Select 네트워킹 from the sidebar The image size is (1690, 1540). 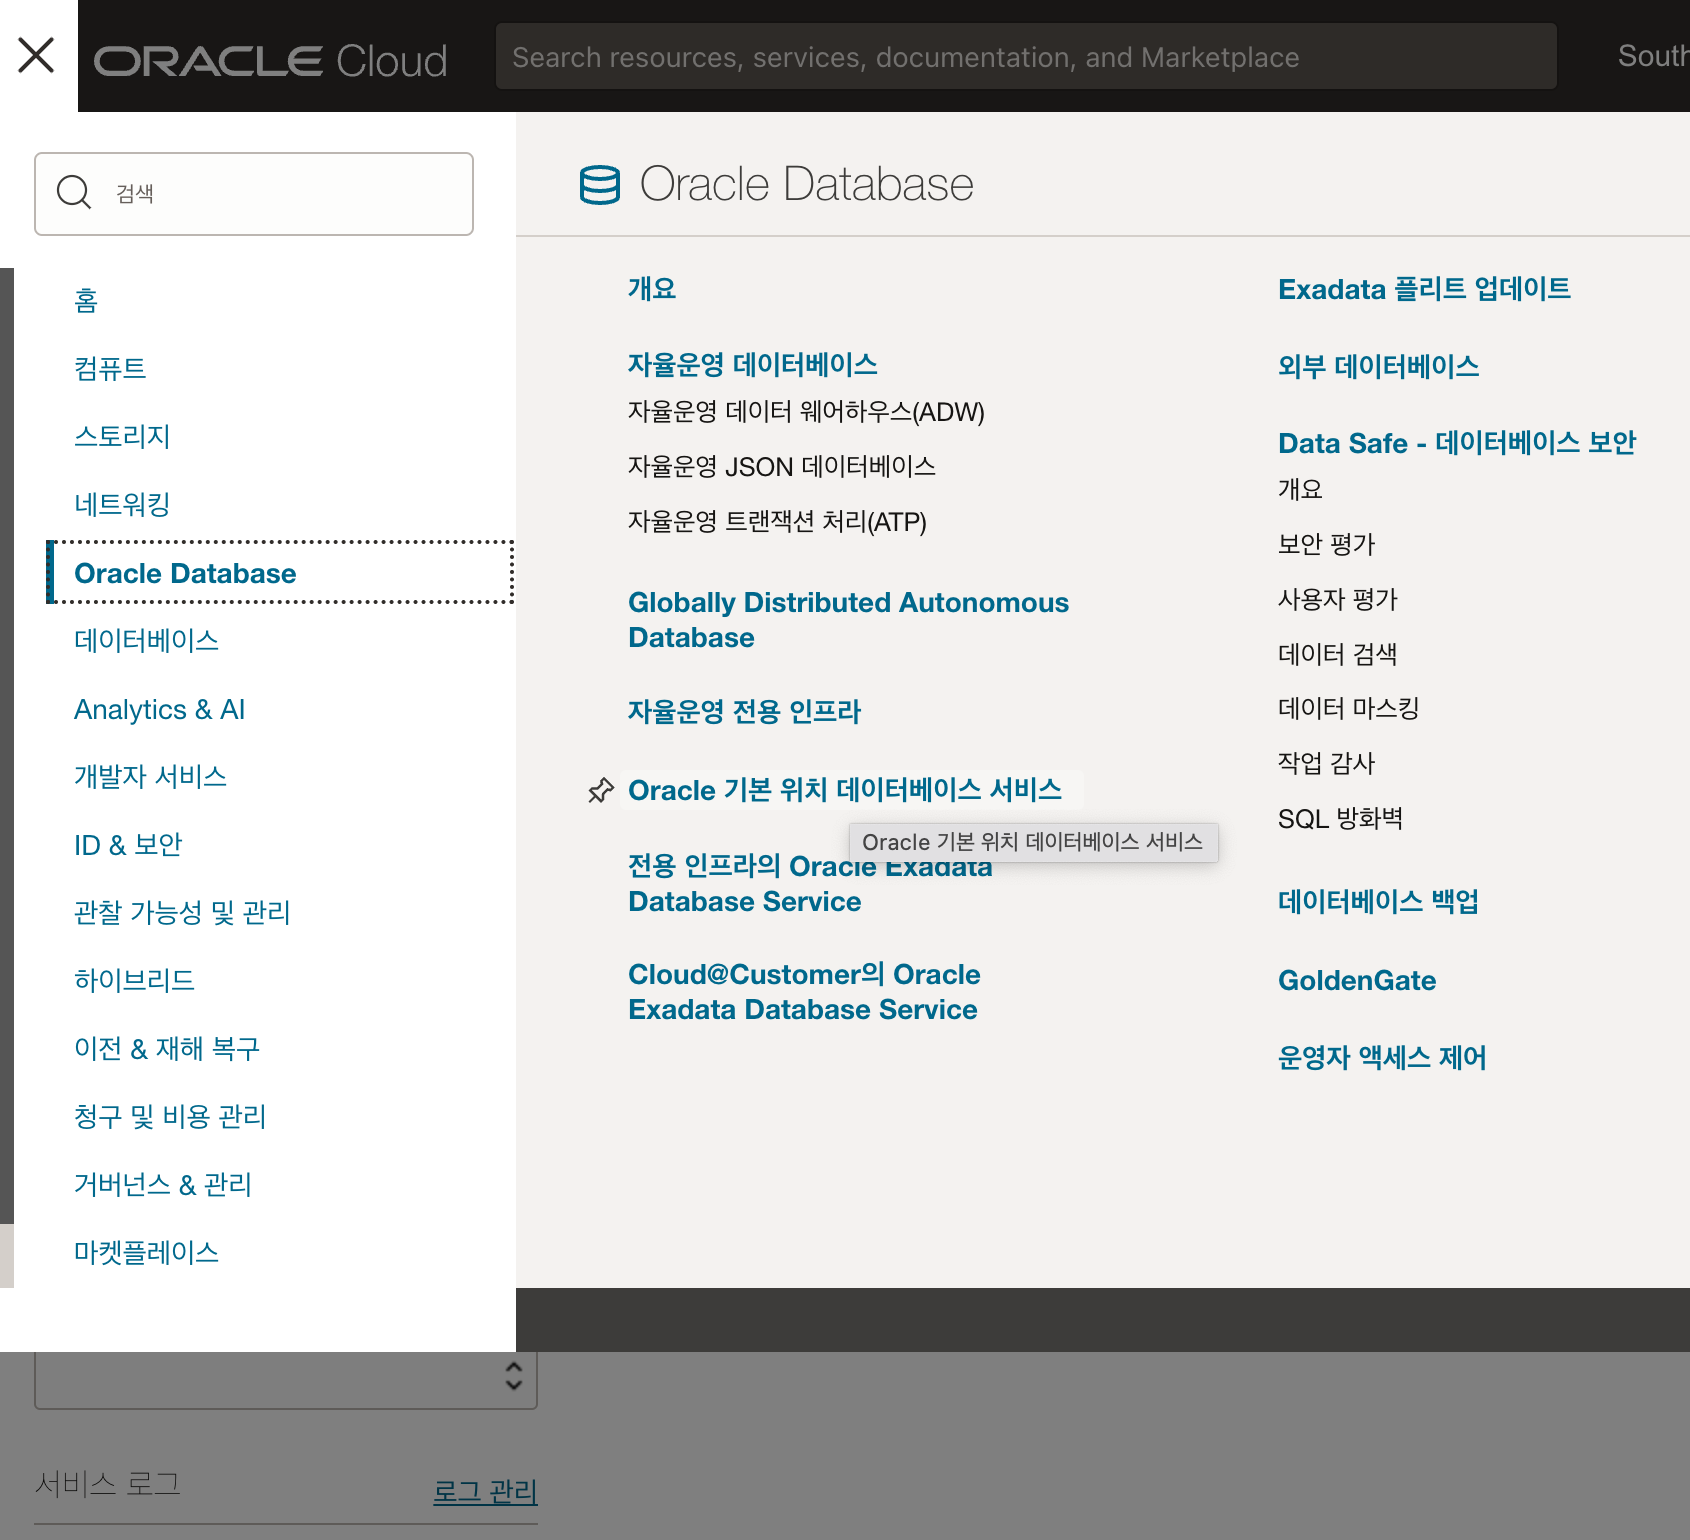122,505
